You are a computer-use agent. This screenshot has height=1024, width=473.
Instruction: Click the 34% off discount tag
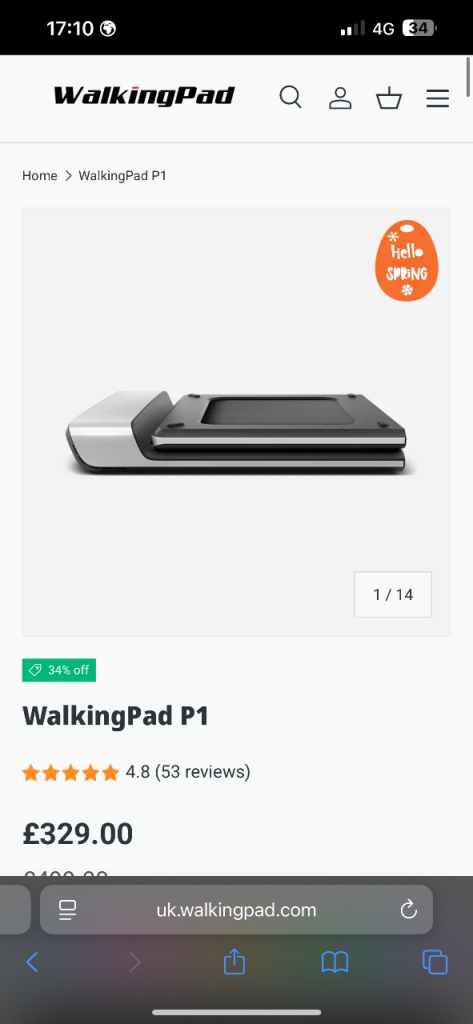[x=59, y=670]
